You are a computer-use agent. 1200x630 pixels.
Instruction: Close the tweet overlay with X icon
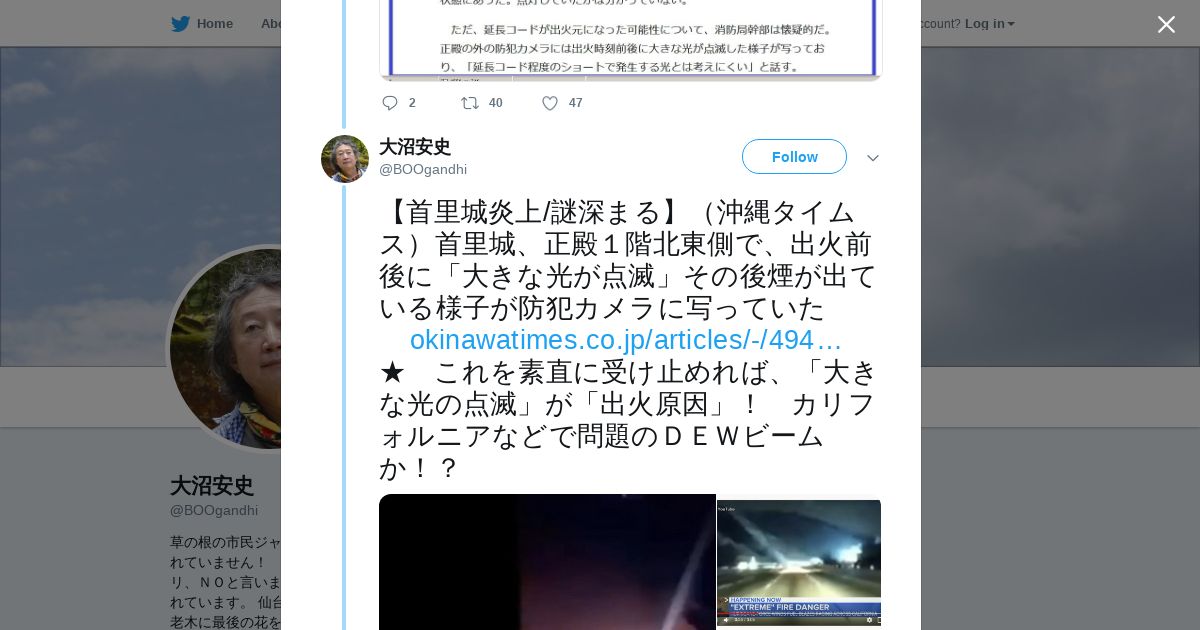click(x=1166, y=24)
